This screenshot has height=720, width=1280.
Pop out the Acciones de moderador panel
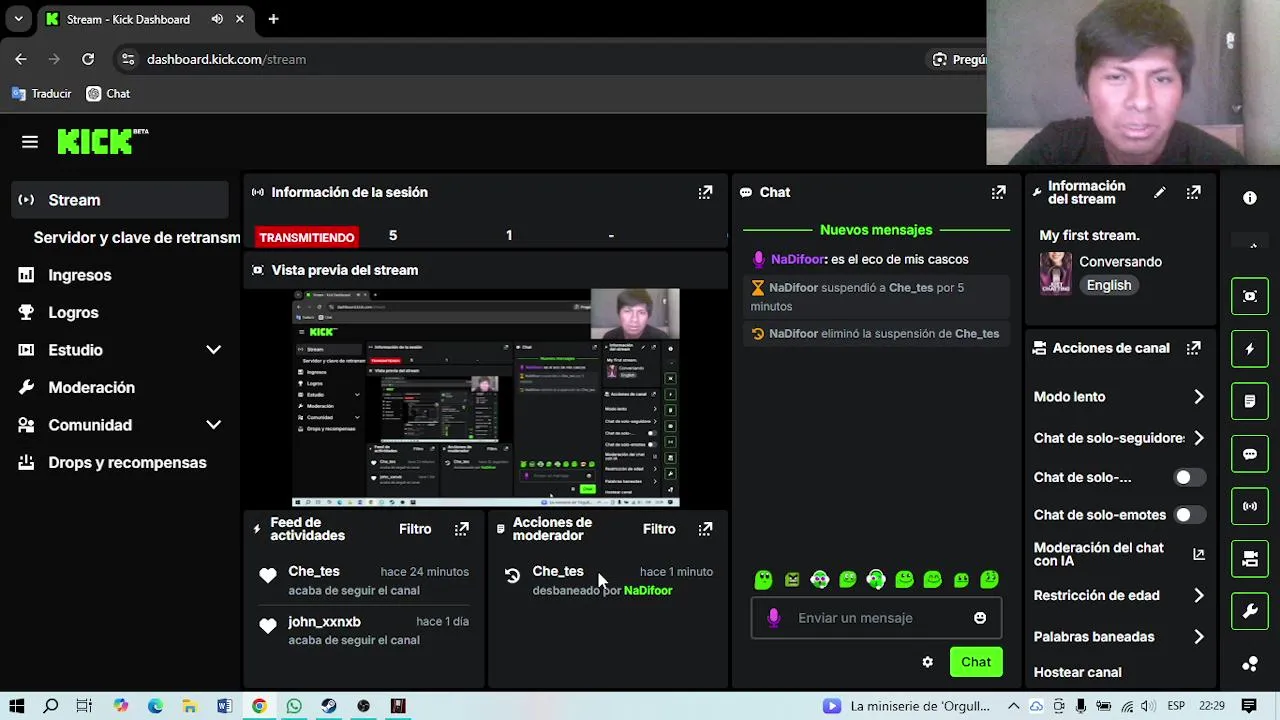[x=705, y=529]
